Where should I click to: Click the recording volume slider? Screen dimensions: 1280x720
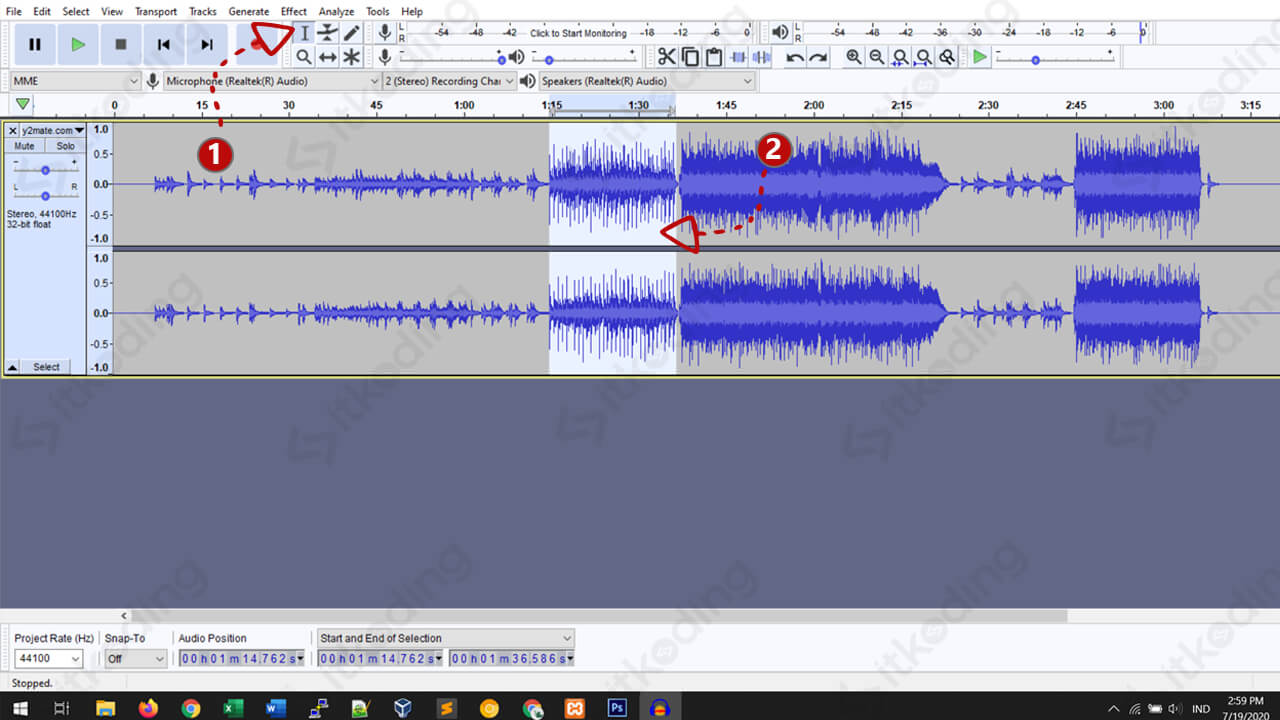[x=452, y=57]
